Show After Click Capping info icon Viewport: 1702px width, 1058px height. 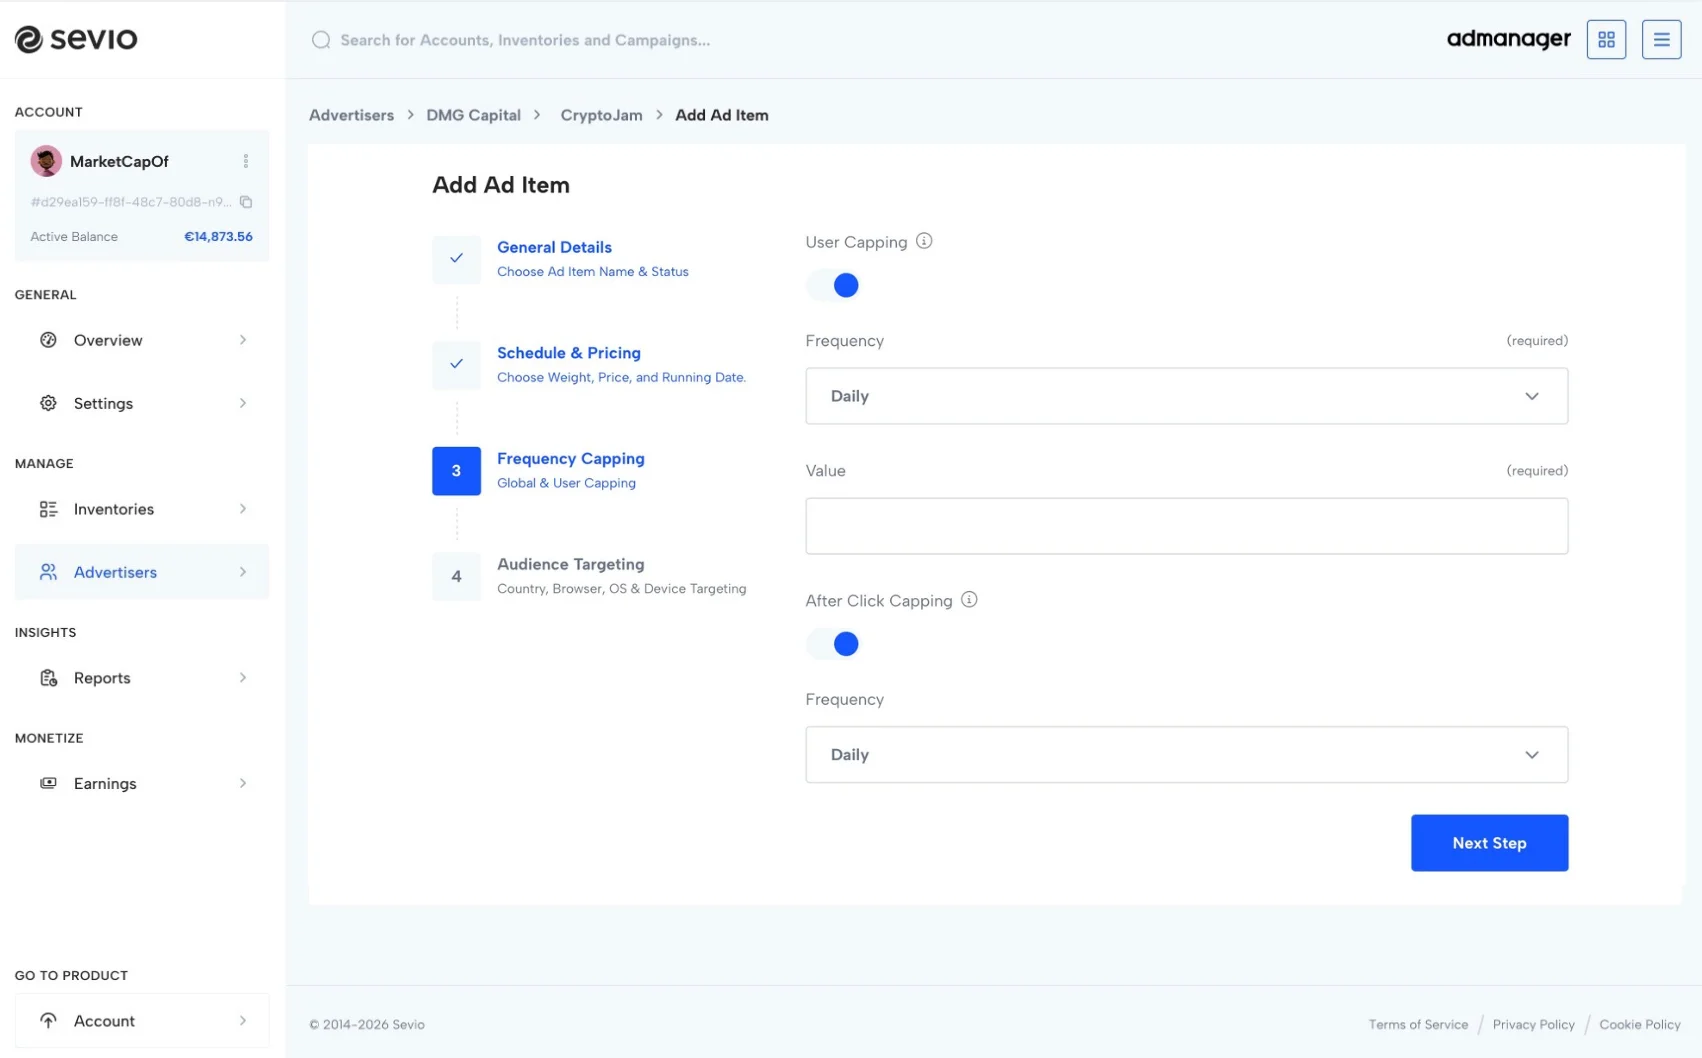969,599
